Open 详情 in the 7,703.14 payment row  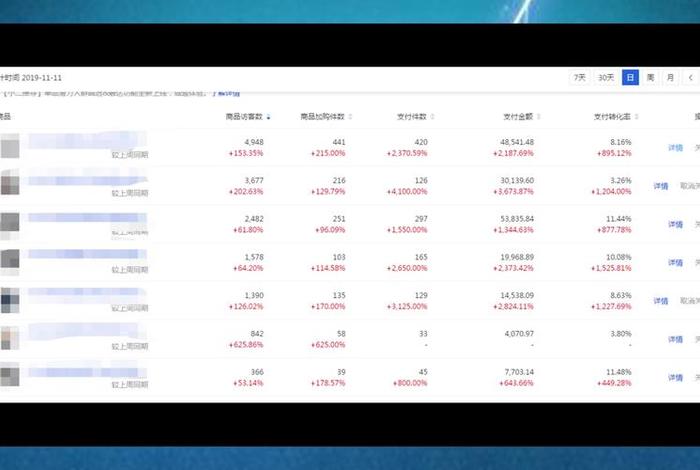point(675,377)
